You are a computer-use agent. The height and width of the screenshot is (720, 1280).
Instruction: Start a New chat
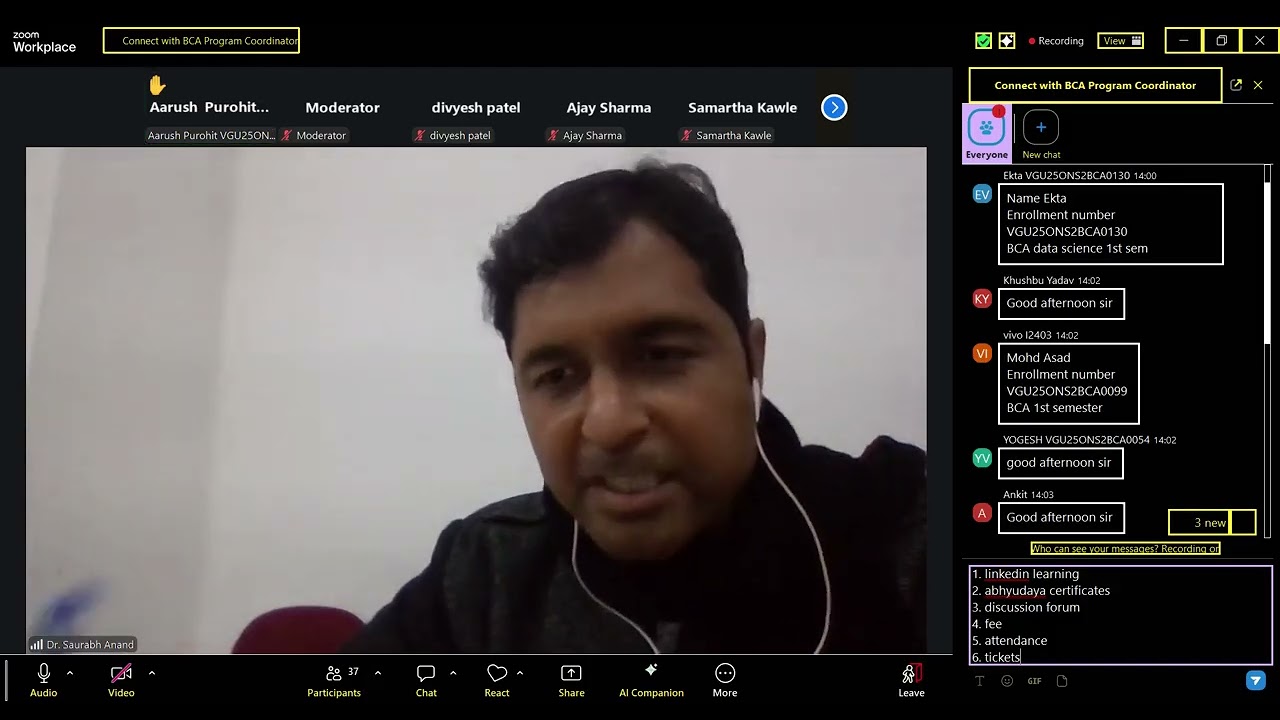tap(1041, 134)
